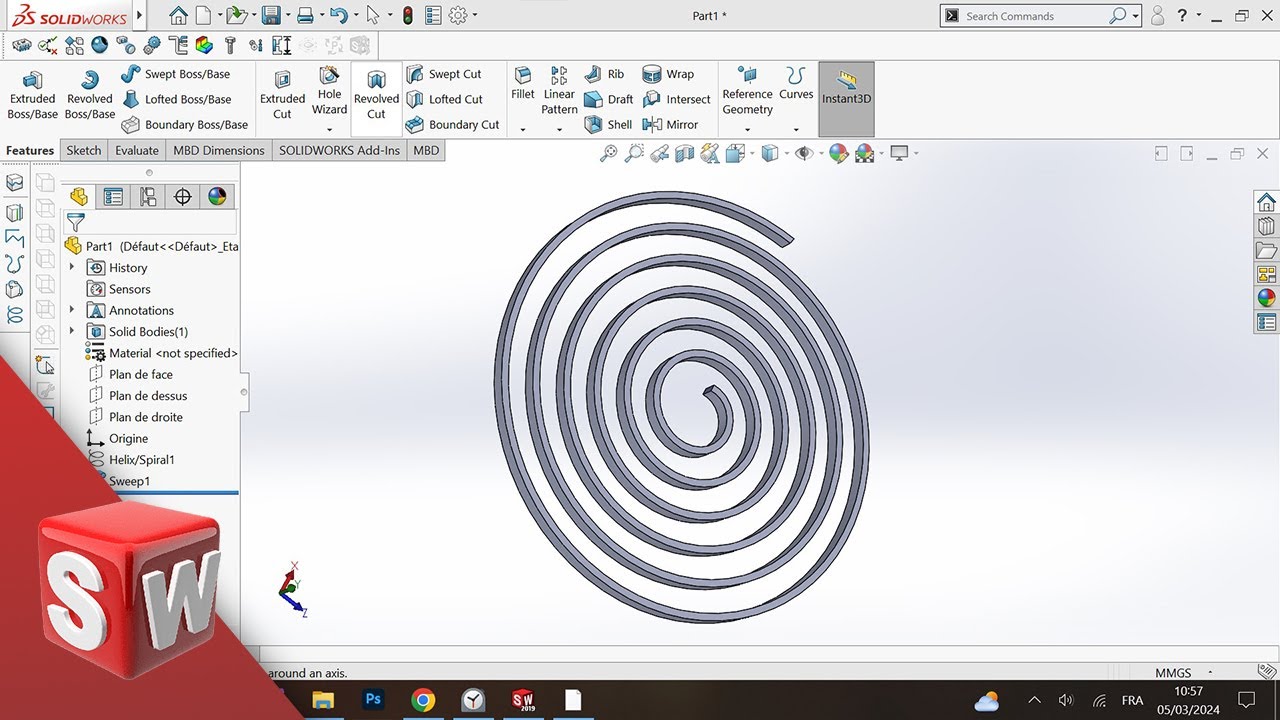
Task: Open Reference Geometry tools
Action: [x=748, y=90]
